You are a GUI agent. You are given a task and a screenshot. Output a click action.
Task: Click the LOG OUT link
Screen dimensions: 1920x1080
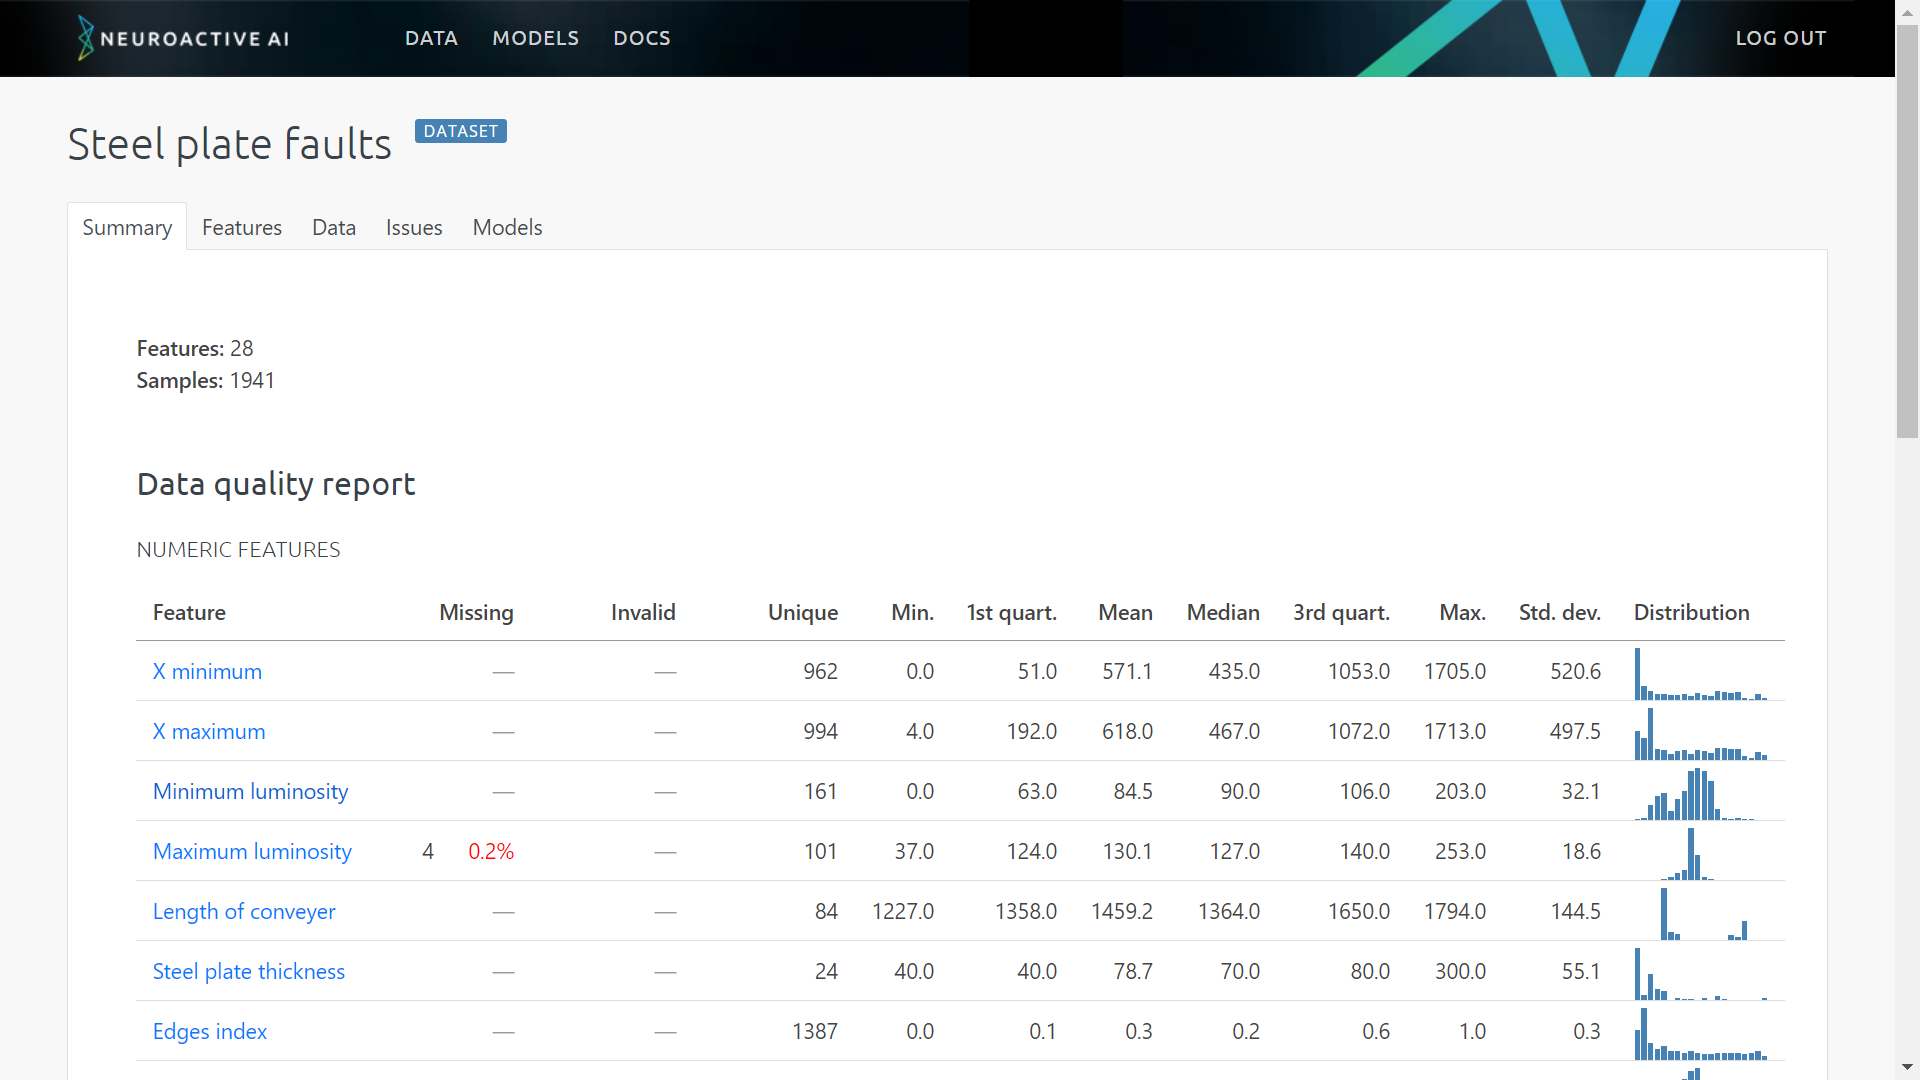pyautogui.click(x=1780, y=38)
